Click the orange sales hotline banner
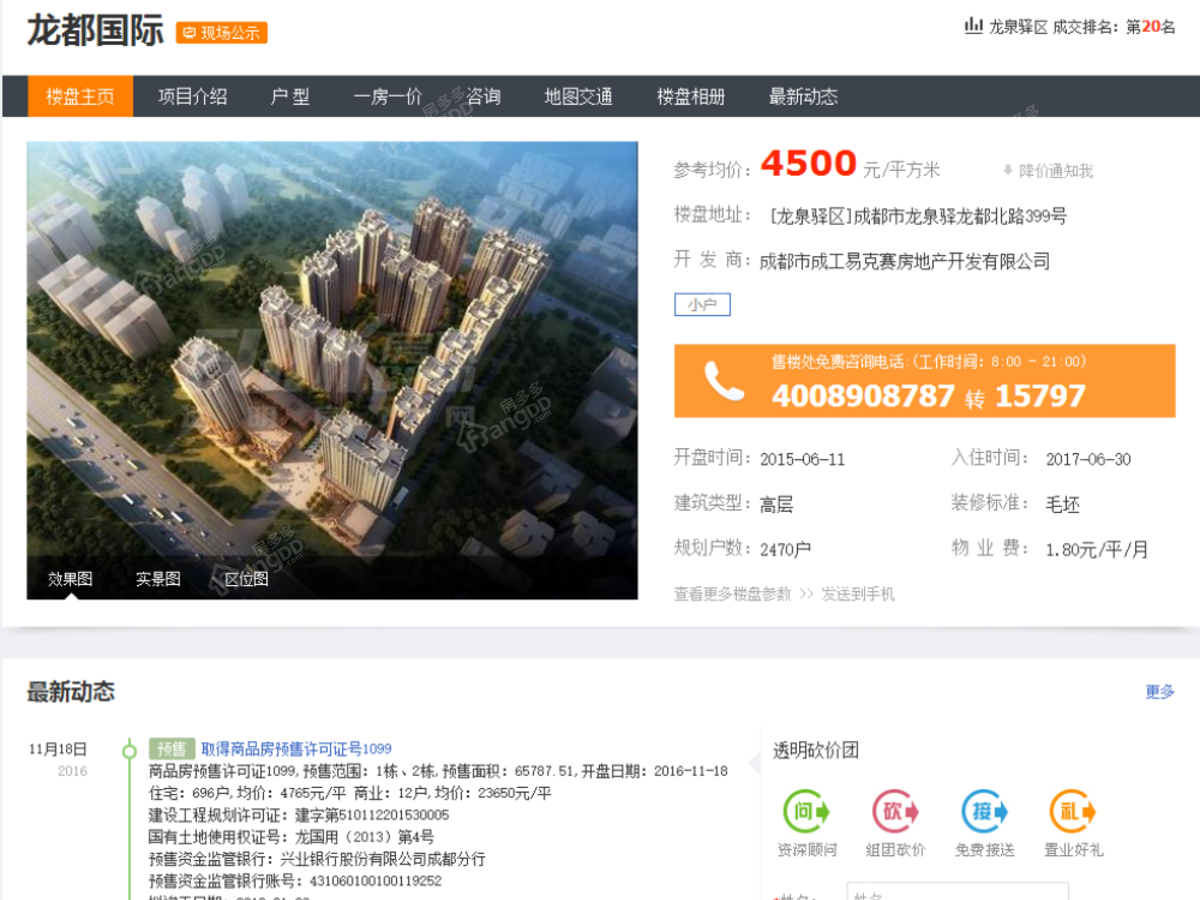This screenshot has width=1200, height=900. (x=925, y=381)
